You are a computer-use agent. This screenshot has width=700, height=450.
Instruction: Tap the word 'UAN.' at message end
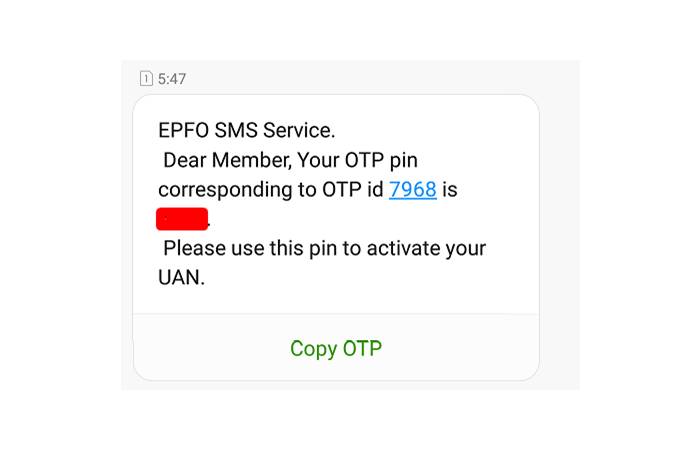pyautogui.click(x=182, y=278)
